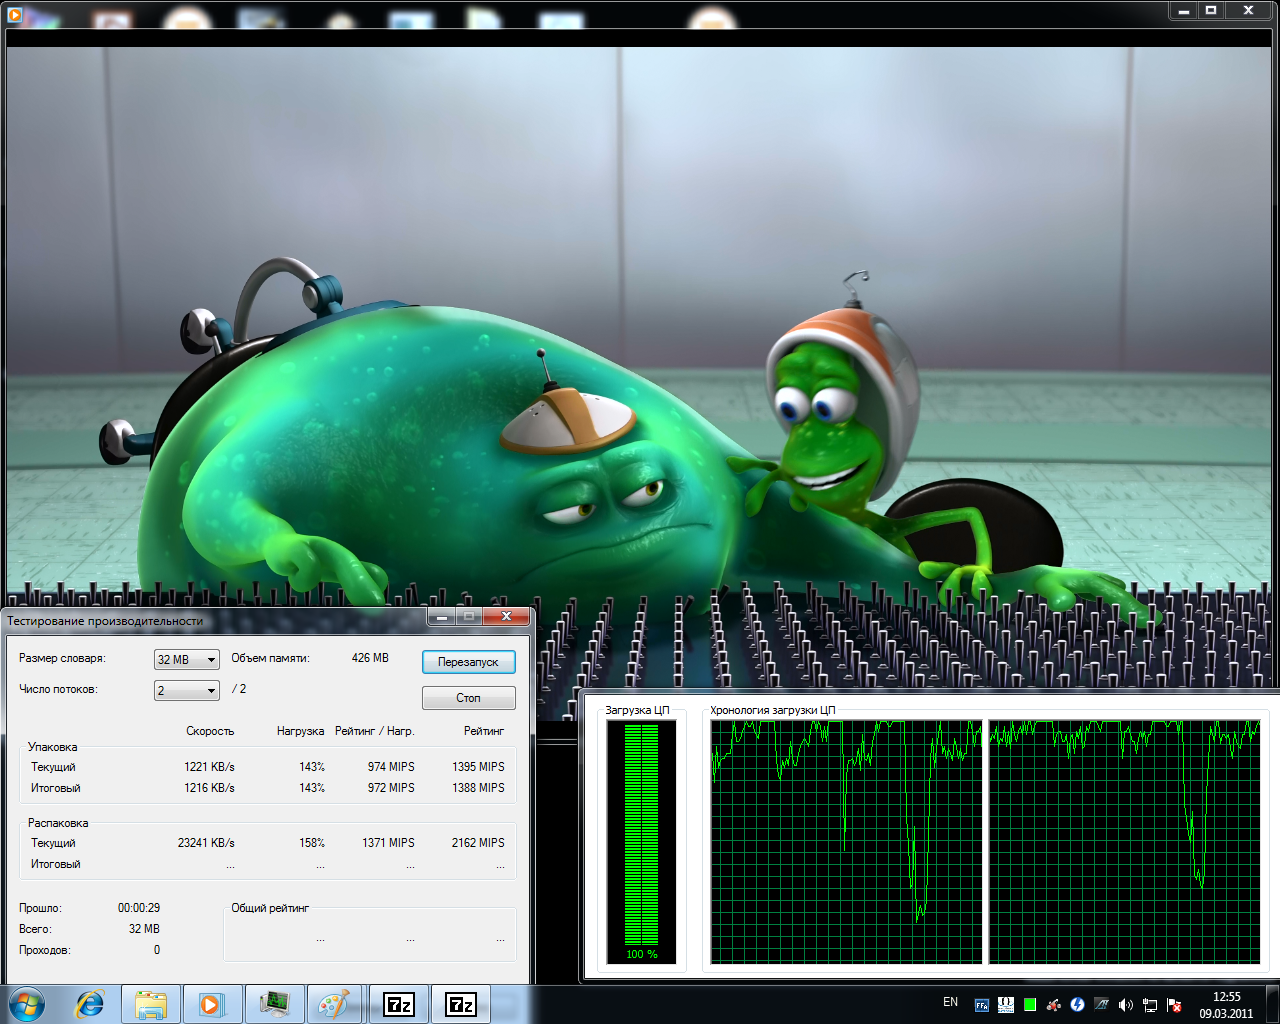
Task: Expand the dictionary size 32 MB dropdown
Action: click(x=187, y=660)
